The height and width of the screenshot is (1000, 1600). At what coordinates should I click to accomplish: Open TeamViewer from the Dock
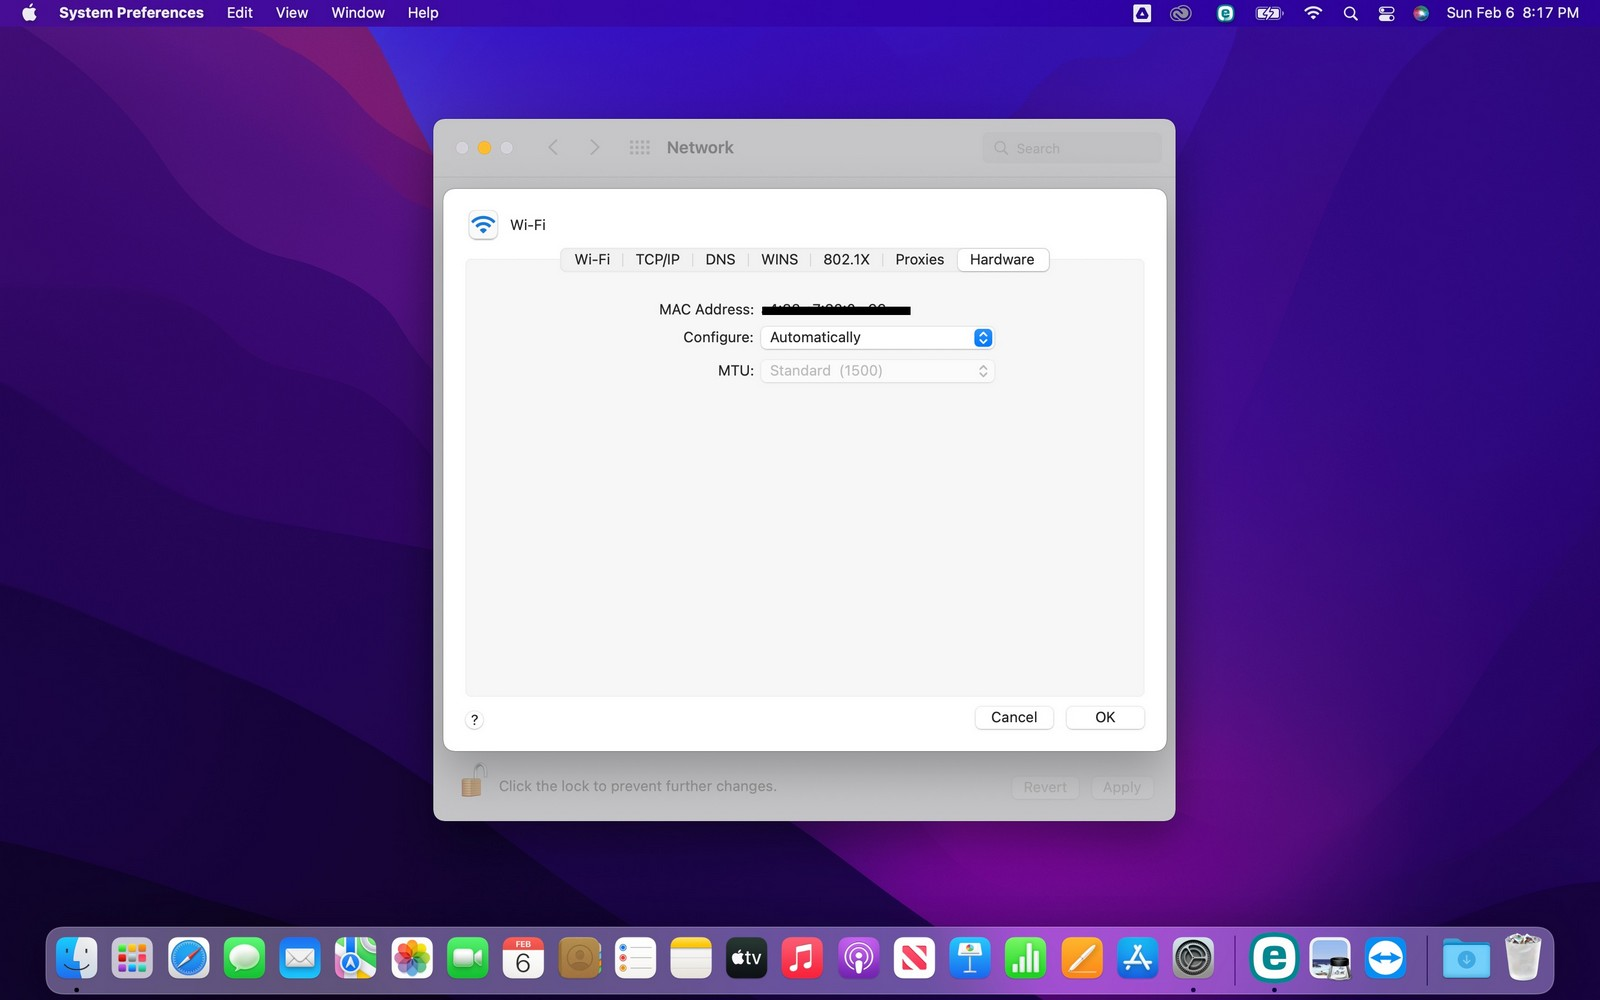coord(1386,958)
